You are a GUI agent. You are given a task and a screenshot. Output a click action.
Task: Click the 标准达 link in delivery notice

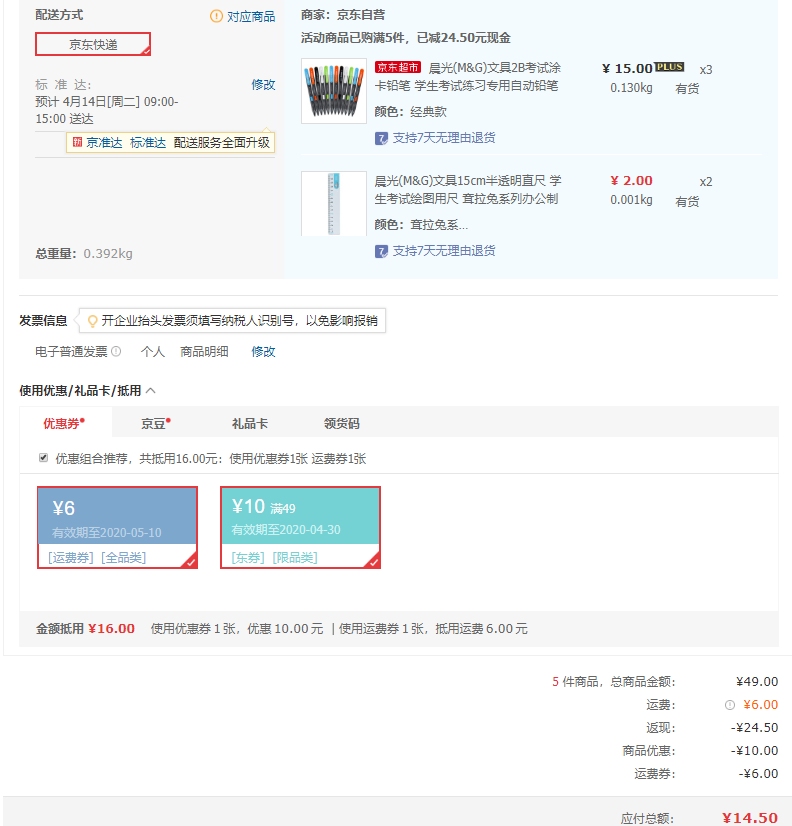click(148, 143)
